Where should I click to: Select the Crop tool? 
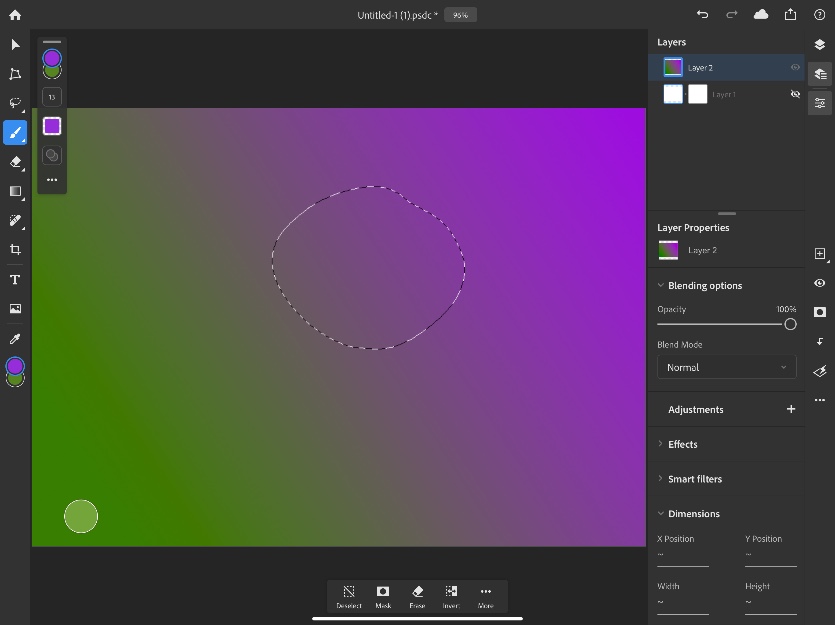15,250
